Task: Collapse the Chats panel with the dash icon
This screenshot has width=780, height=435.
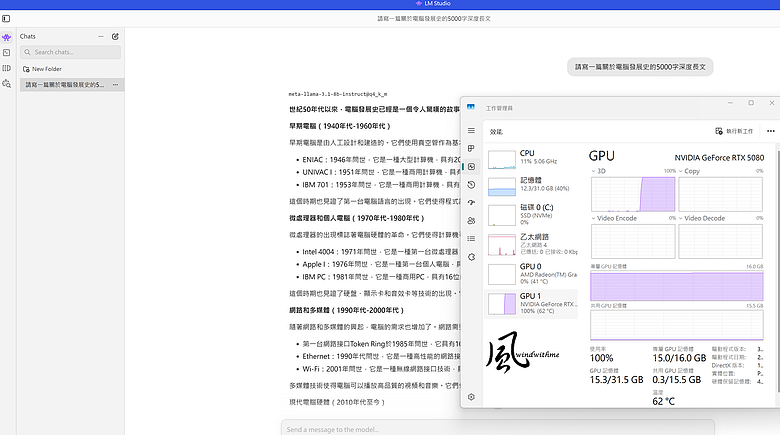Action: pyautogui.click(x=101, y=36)
